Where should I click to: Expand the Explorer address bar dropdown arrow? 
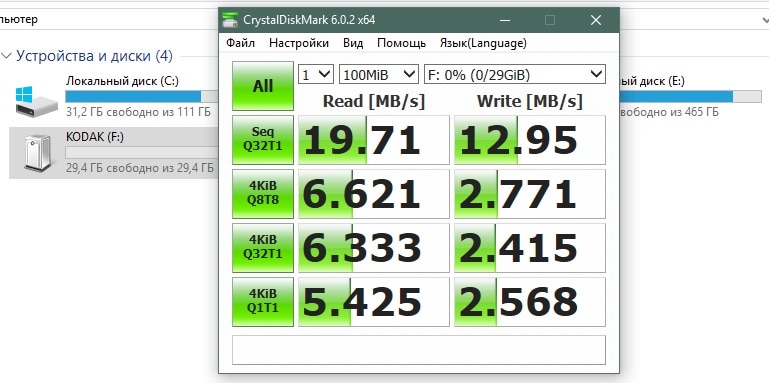pyautogui.click(x=765, y=20)
